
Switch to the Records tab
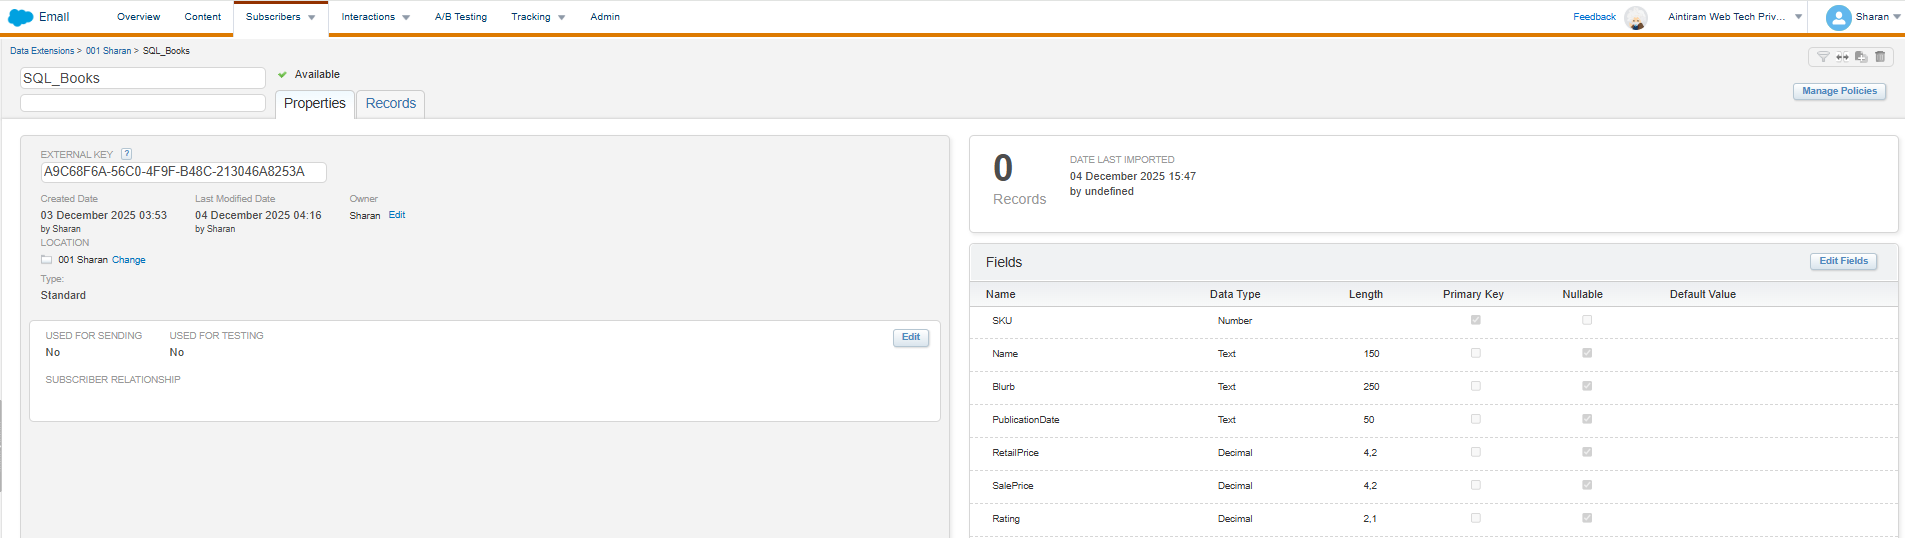pos(390,104)
